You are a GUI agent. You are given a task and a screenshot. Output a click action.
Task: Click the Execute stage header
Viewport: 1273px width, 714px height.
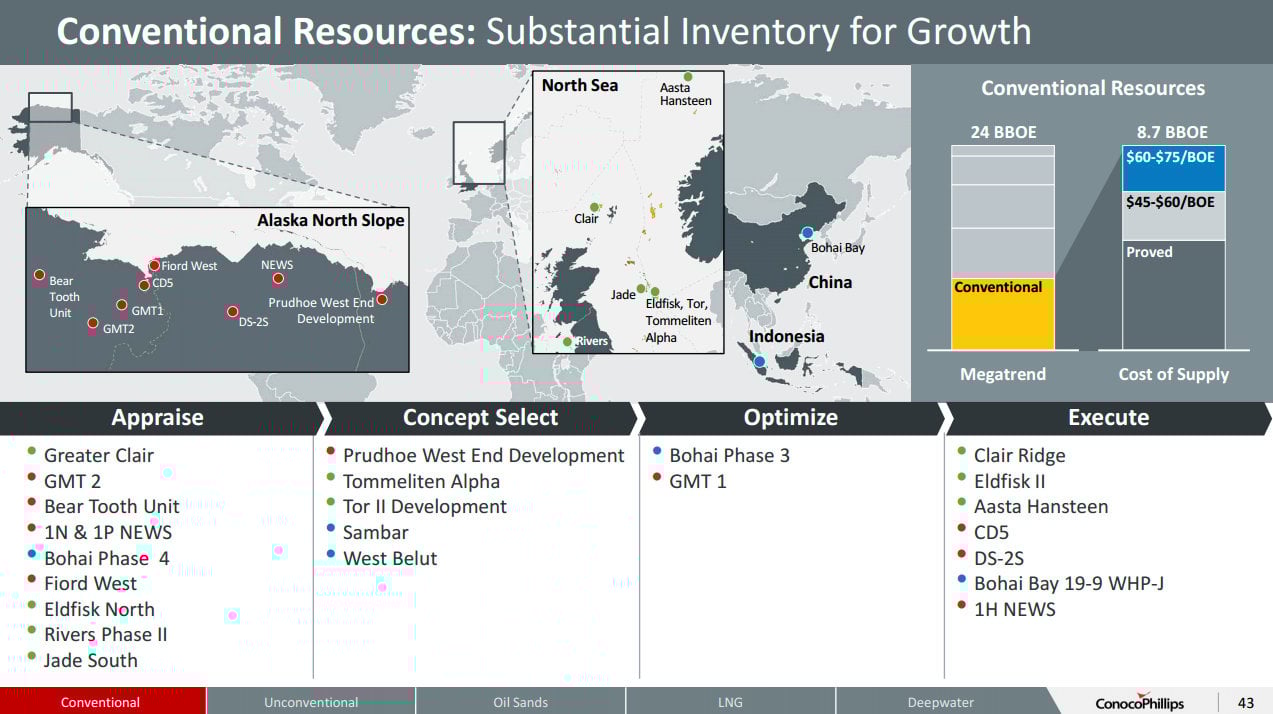coord(1108,418)
